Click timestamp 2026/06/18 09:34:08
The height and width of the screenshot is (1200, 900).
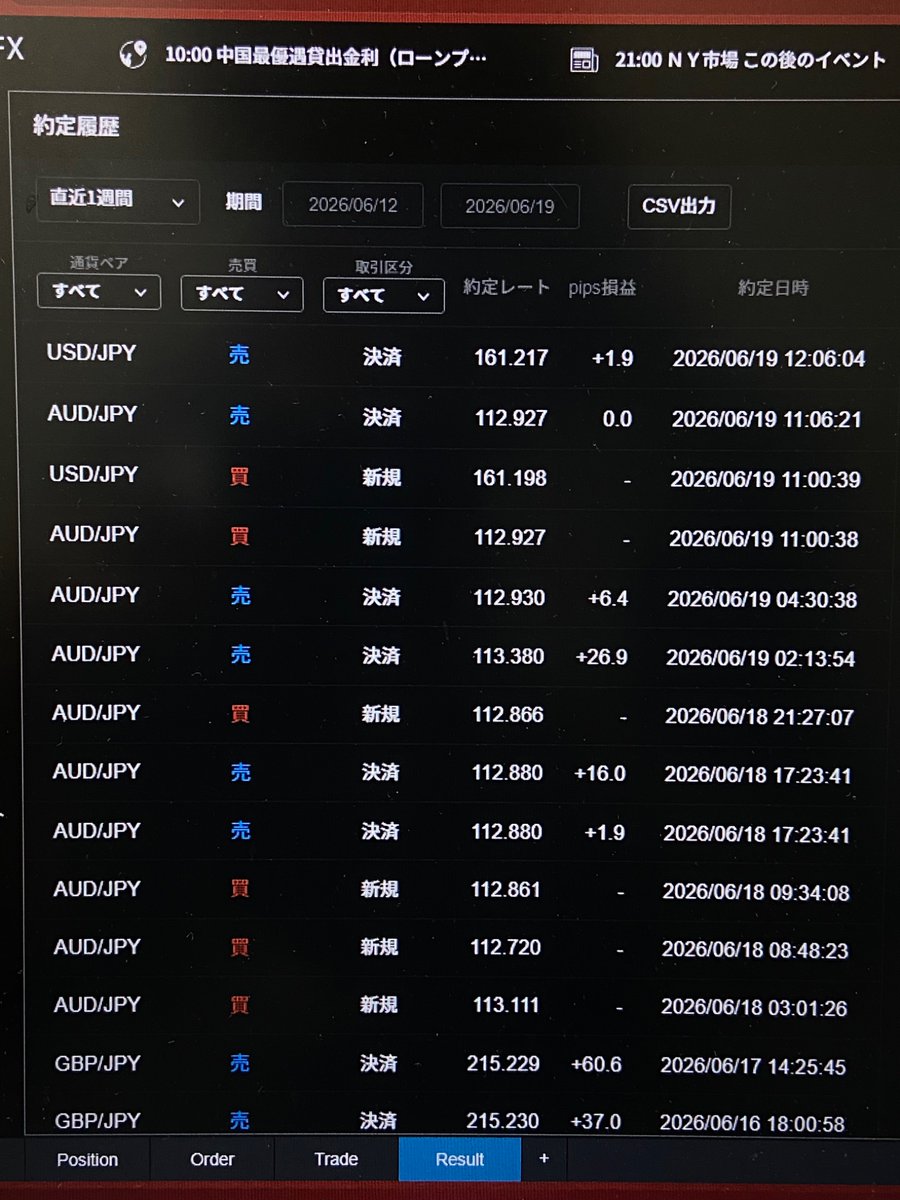click(756, 891)
